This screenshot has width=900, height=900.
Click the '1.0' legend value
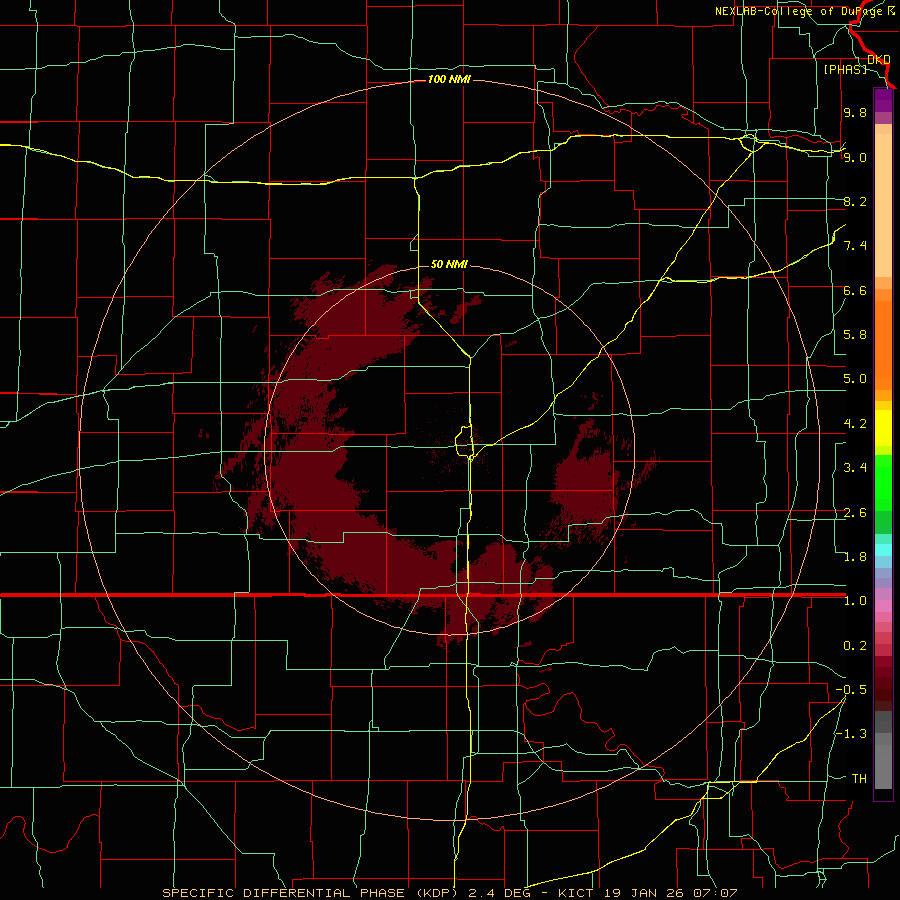[x=855, y=601]
